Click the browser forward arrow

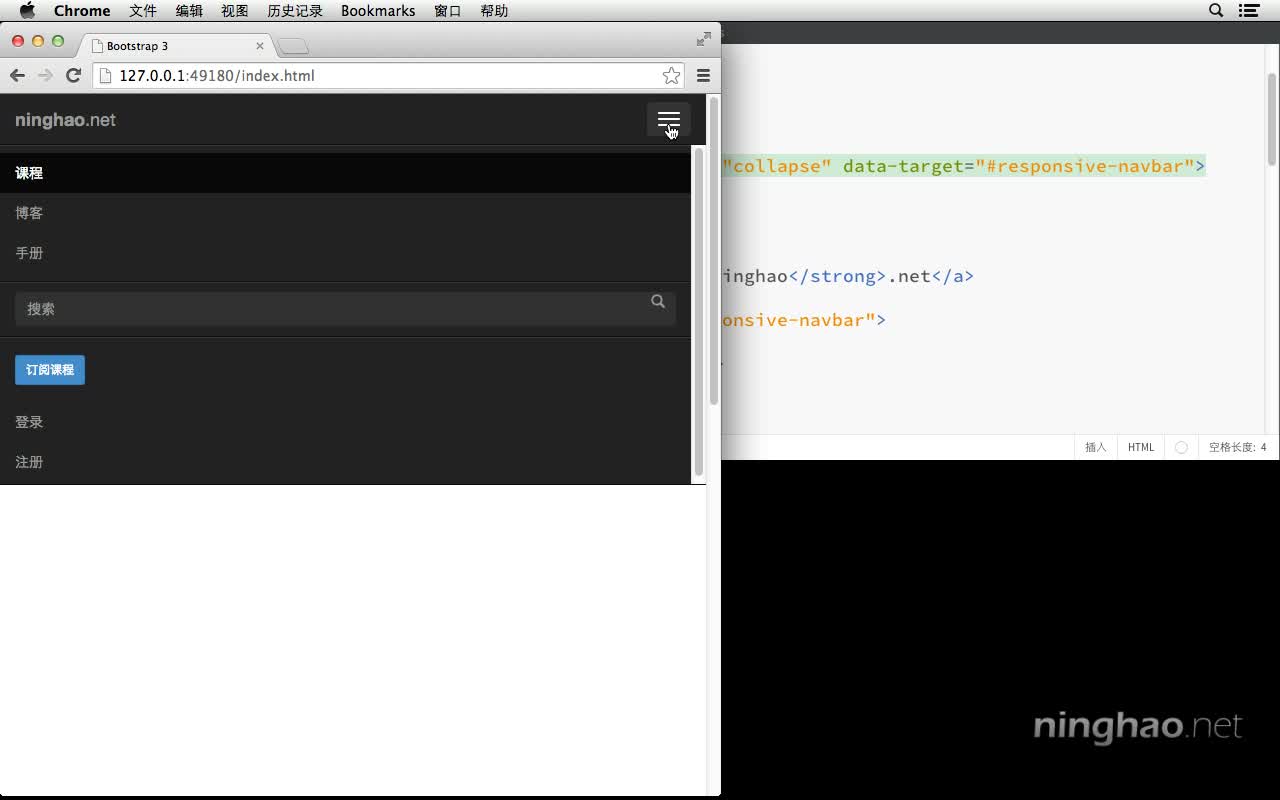tap(45, 76)
